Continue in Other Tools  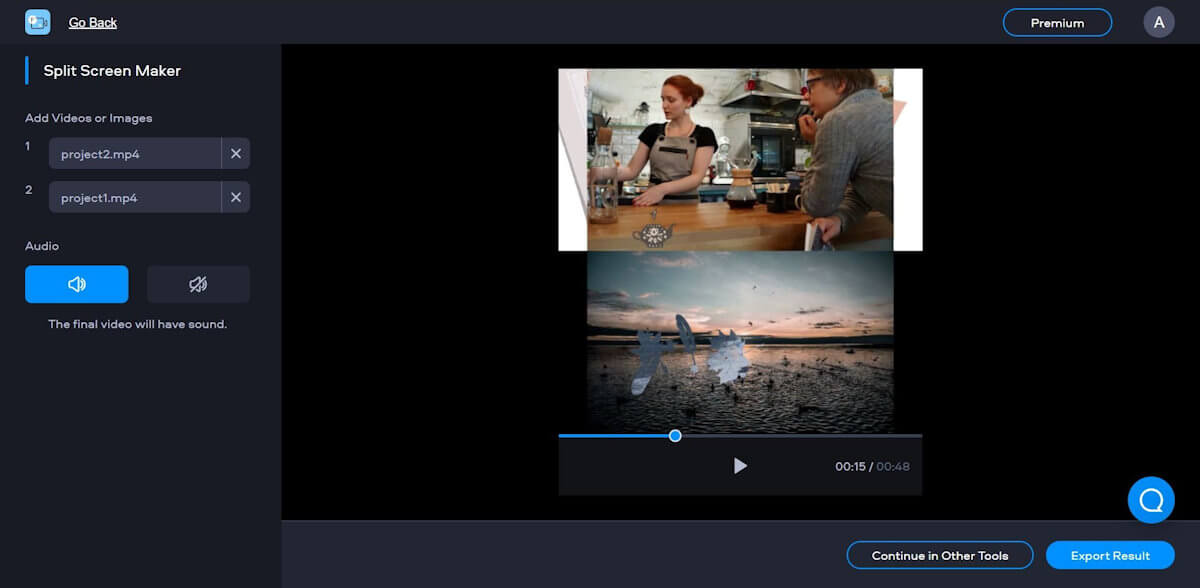pos(940,555)
